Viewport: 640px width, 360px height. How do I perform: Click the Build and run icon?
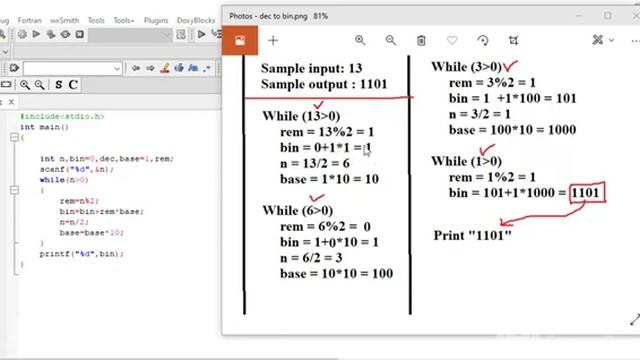click(x=51, y=34)
